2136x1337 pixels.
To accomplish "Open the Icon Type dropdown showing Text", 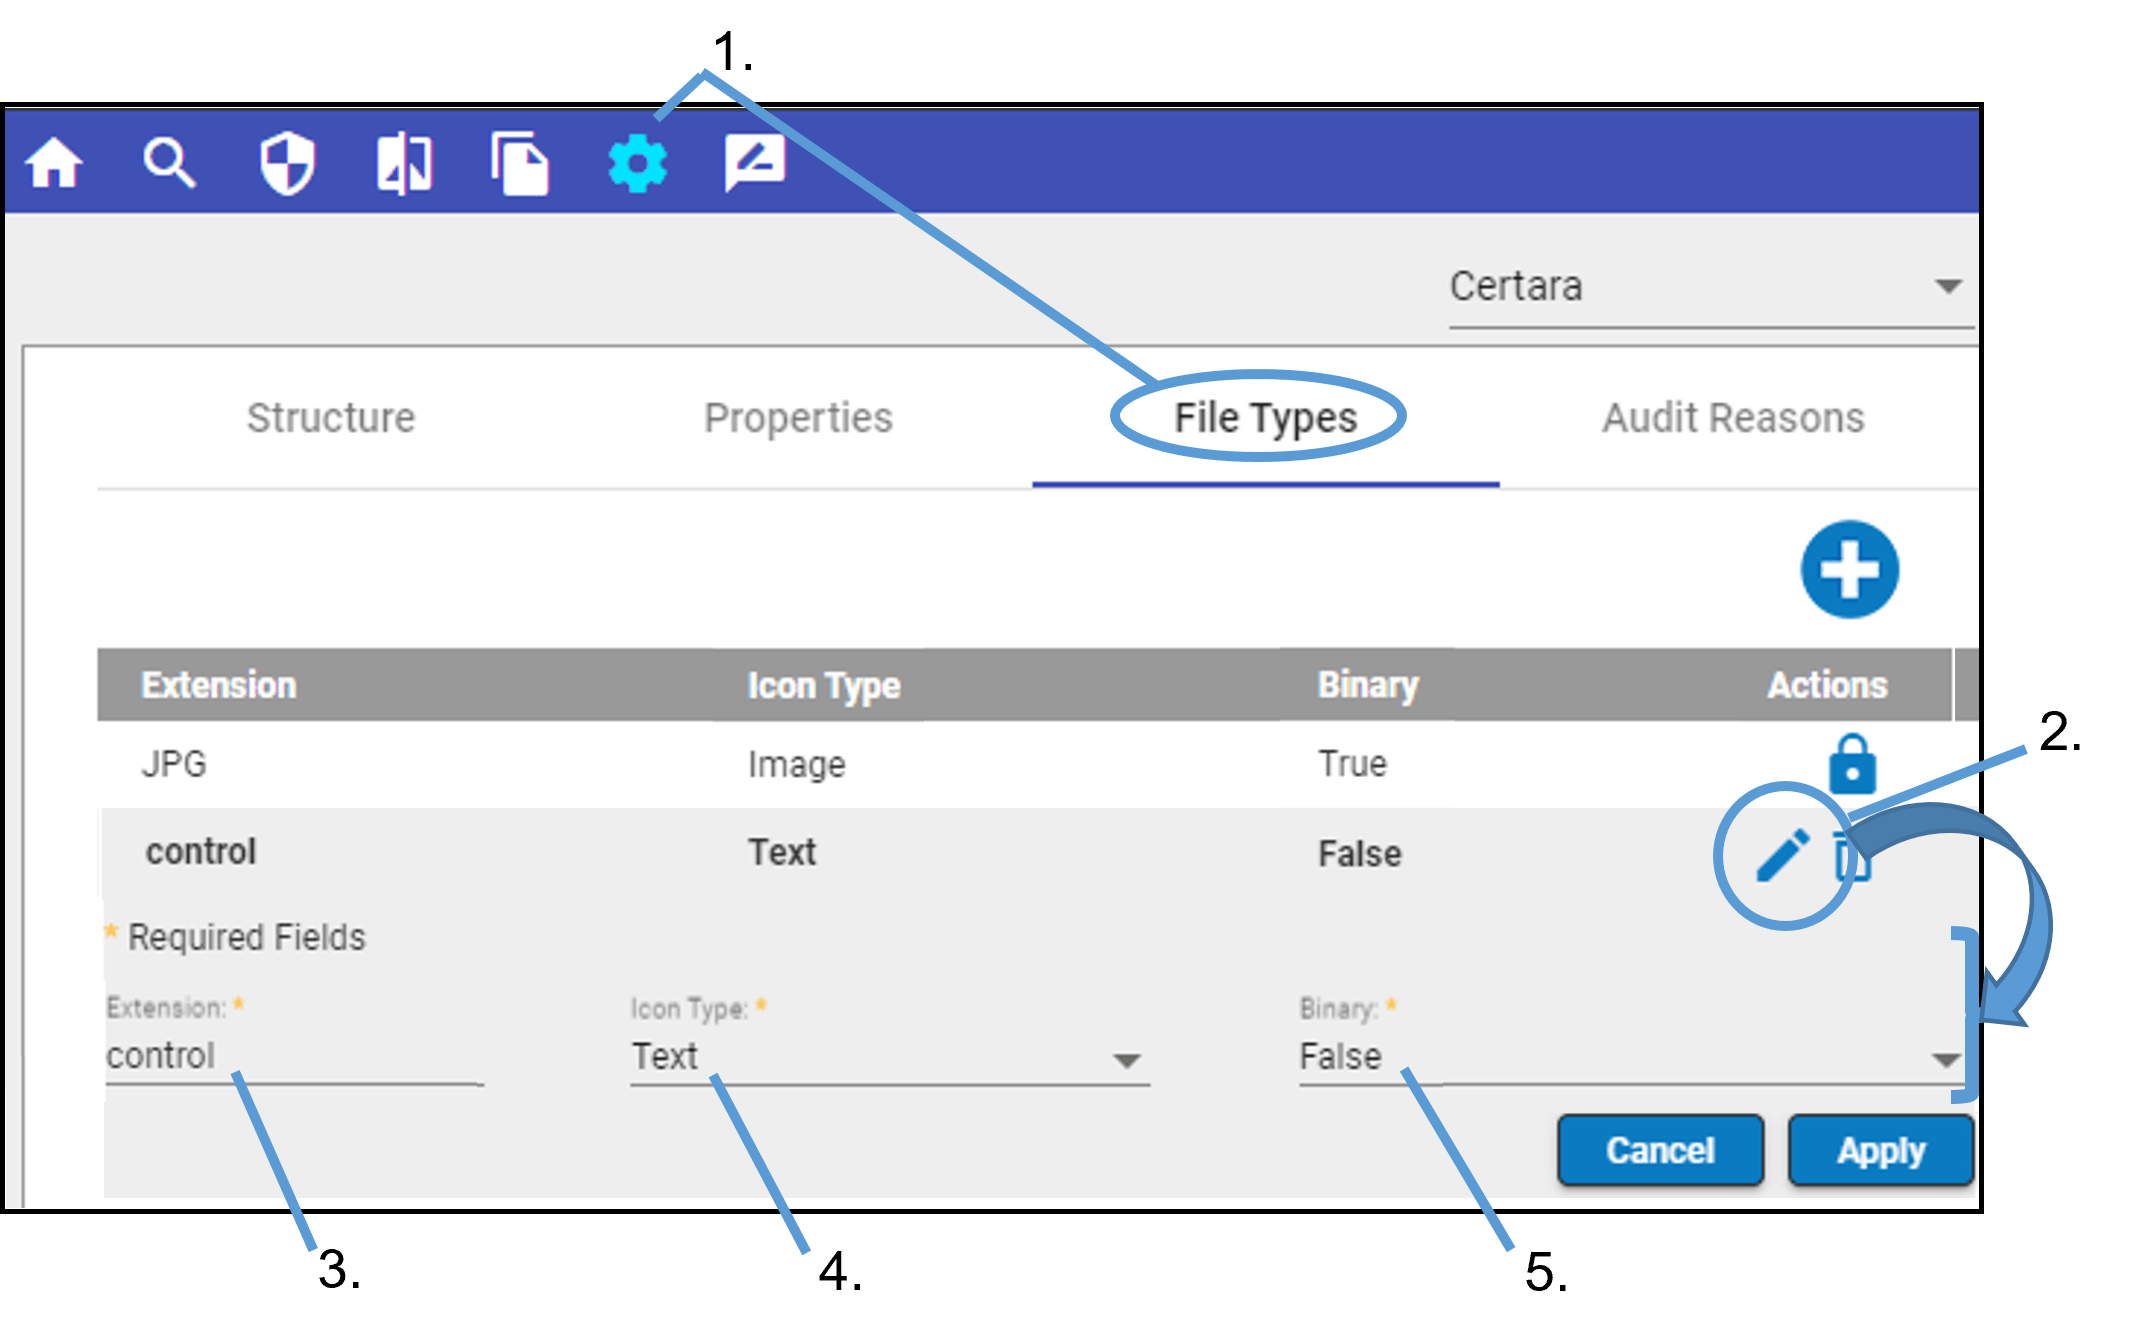I will pyautogui.click(x=888, y=1058).
